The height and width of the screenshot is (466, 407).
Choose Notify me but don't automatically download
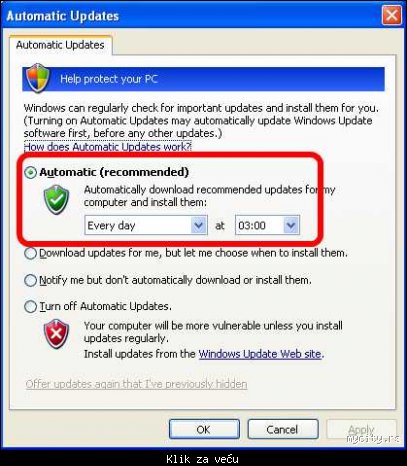(30, 280)
